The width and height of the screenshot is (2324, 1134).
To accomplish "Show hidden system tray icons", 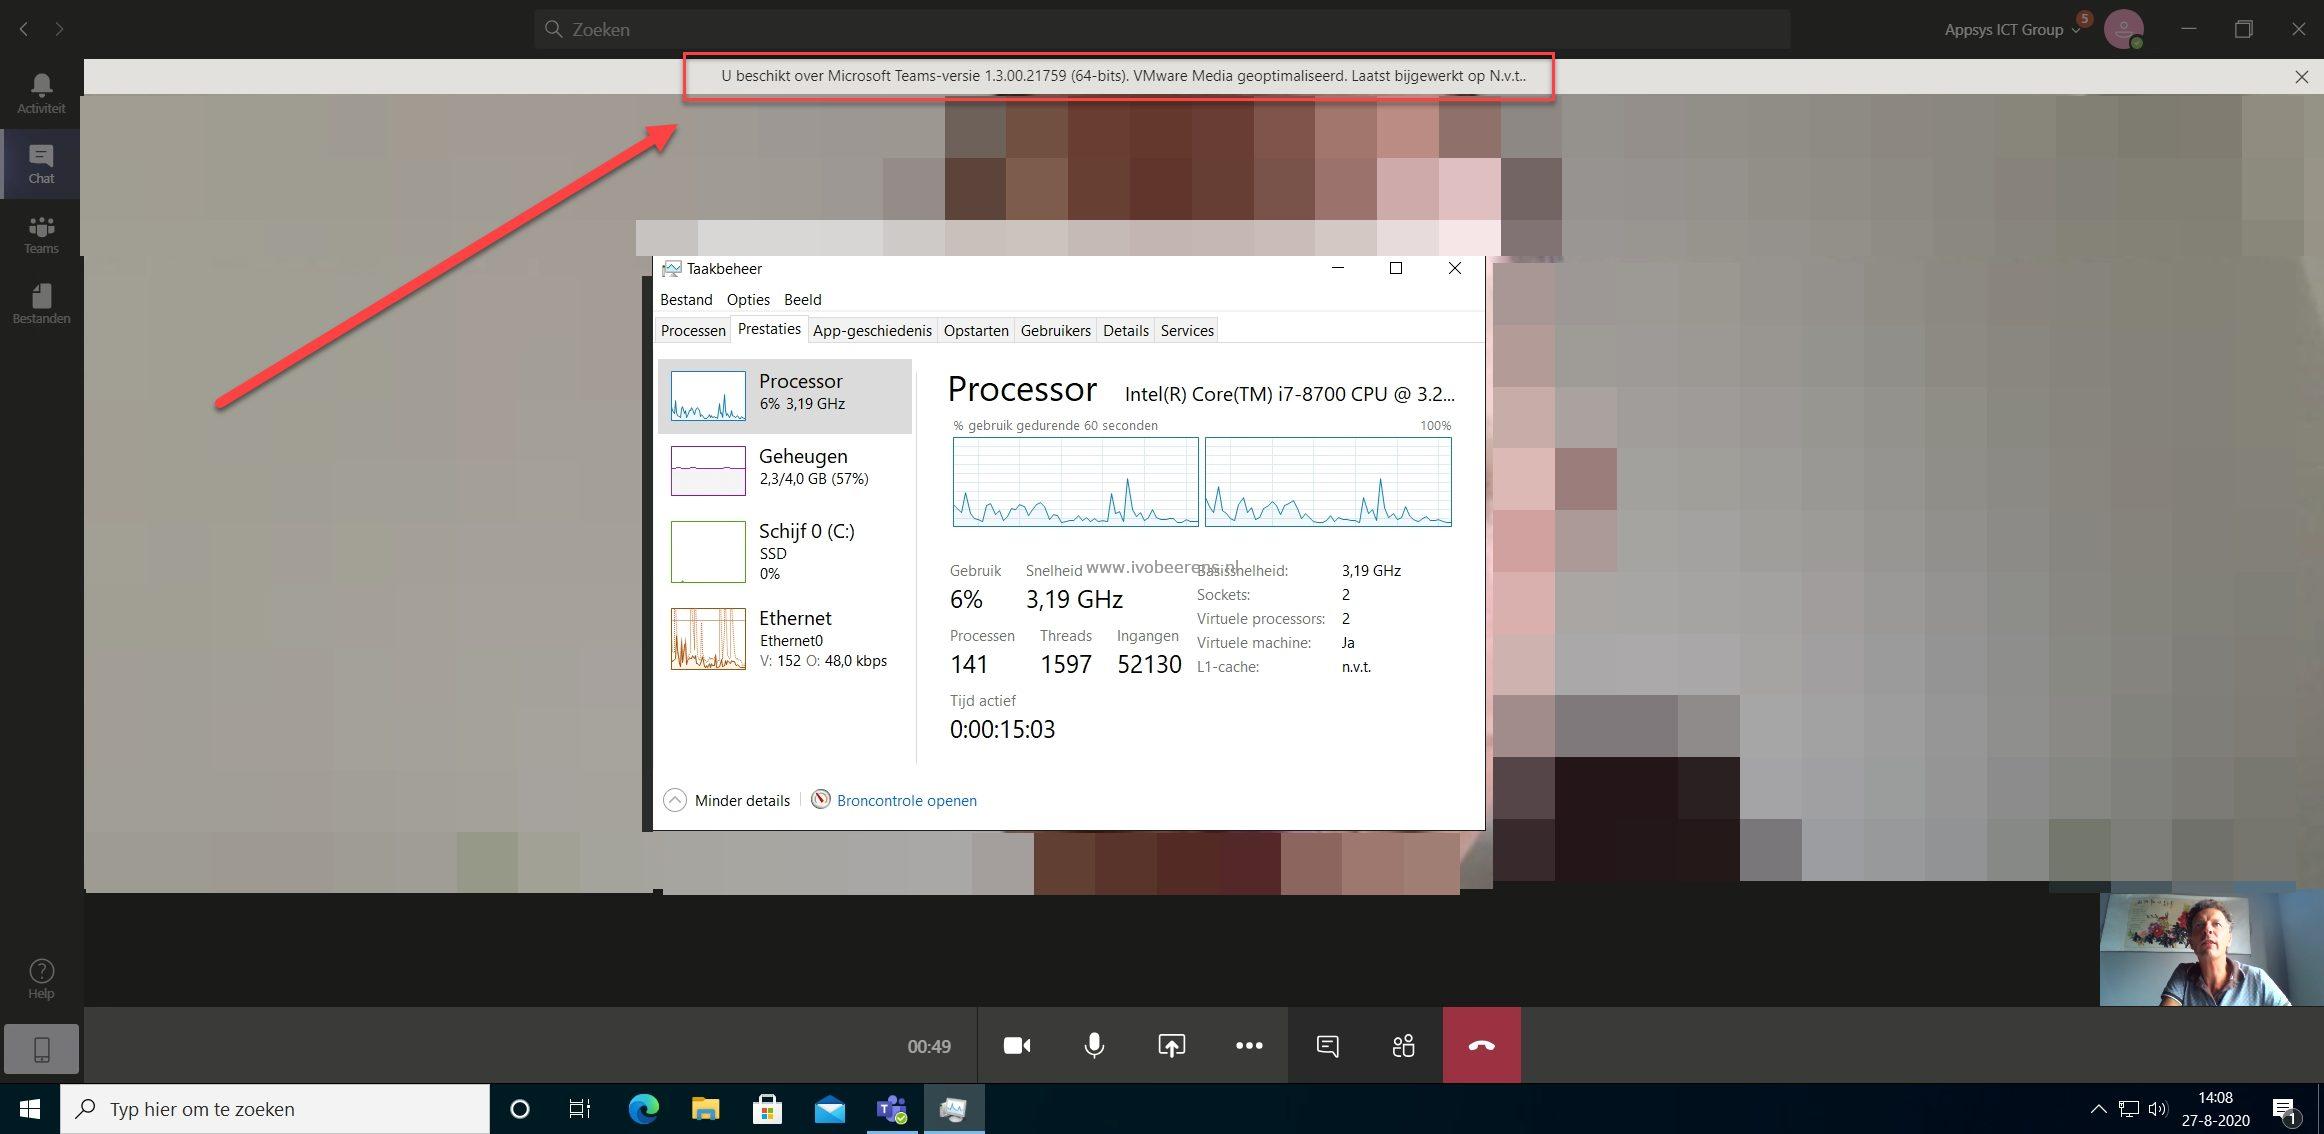I will 2098,1109.
